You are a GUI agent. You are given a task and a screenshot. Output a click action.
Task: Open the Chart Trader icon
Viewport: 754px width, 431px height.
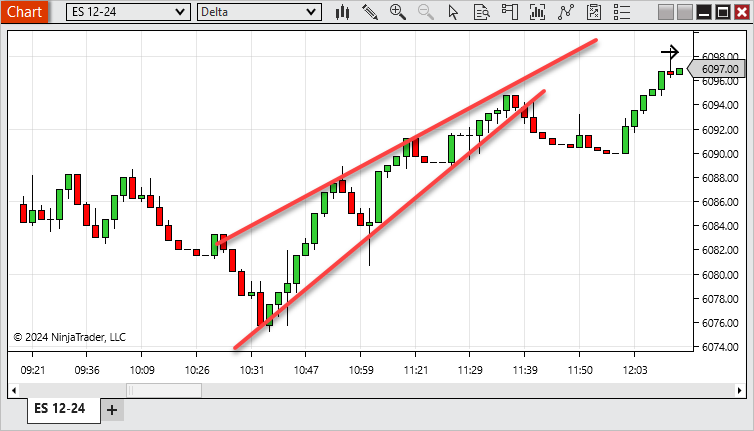click(x=510, y=12)
